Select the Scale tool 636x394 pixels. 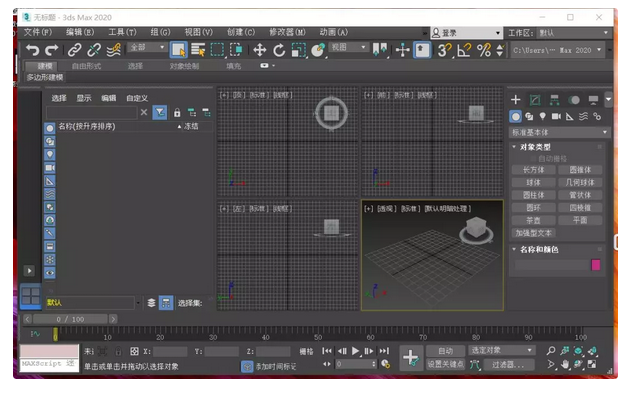point(299,50)
